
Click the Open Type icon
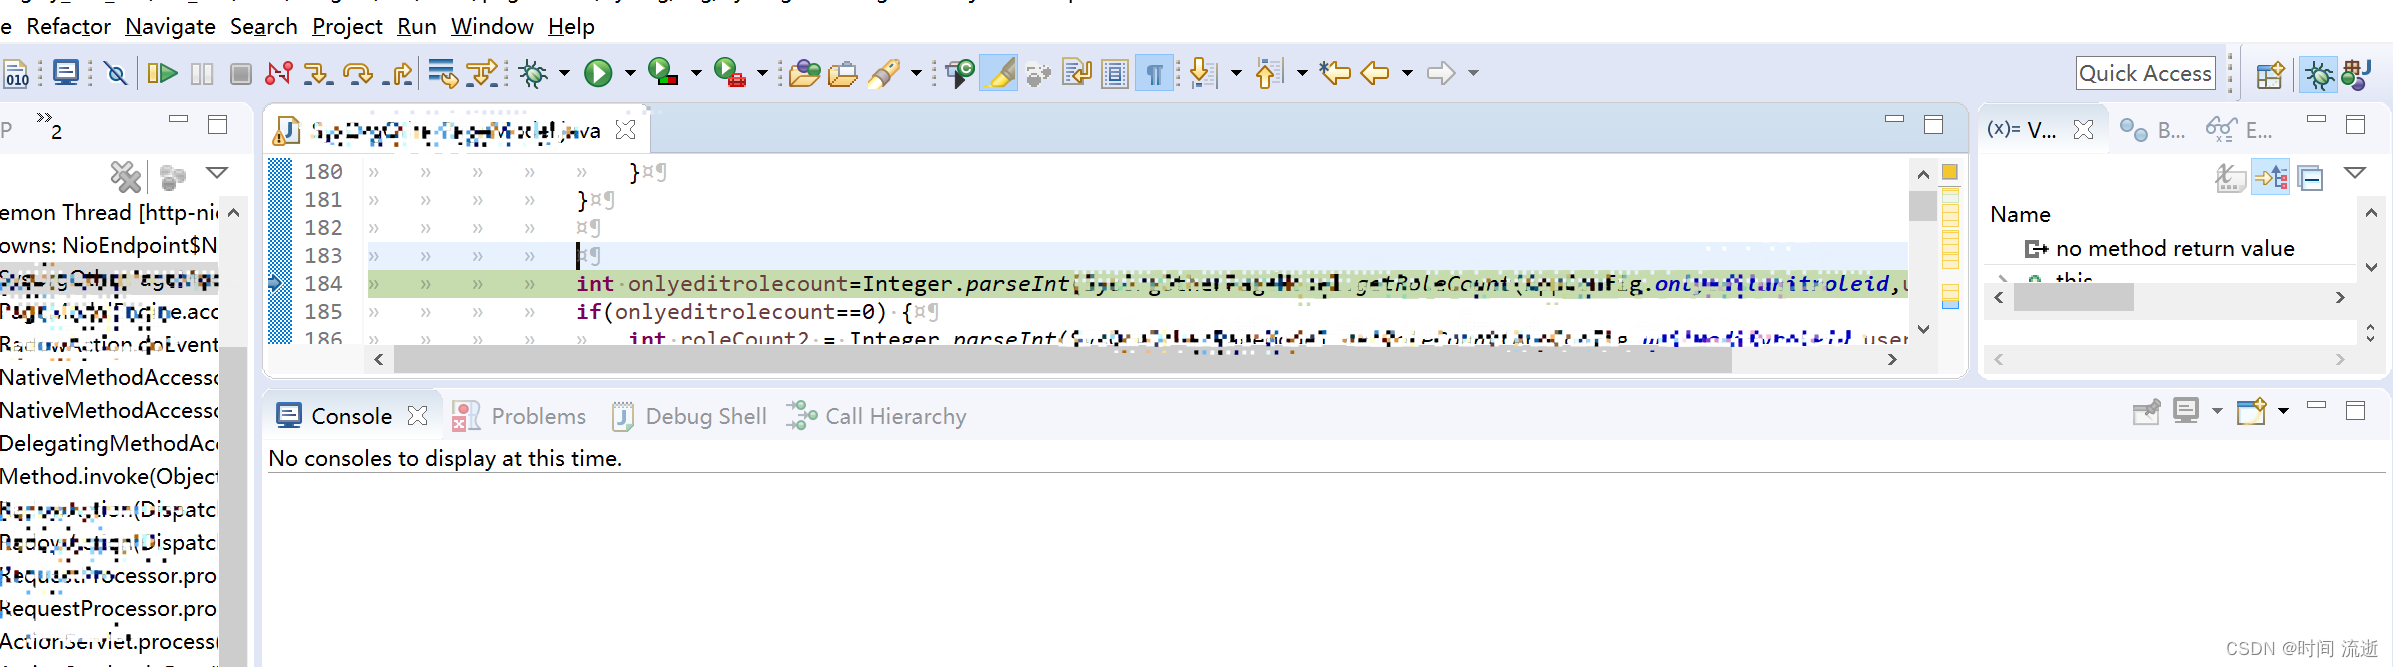[x=804, y=73]
